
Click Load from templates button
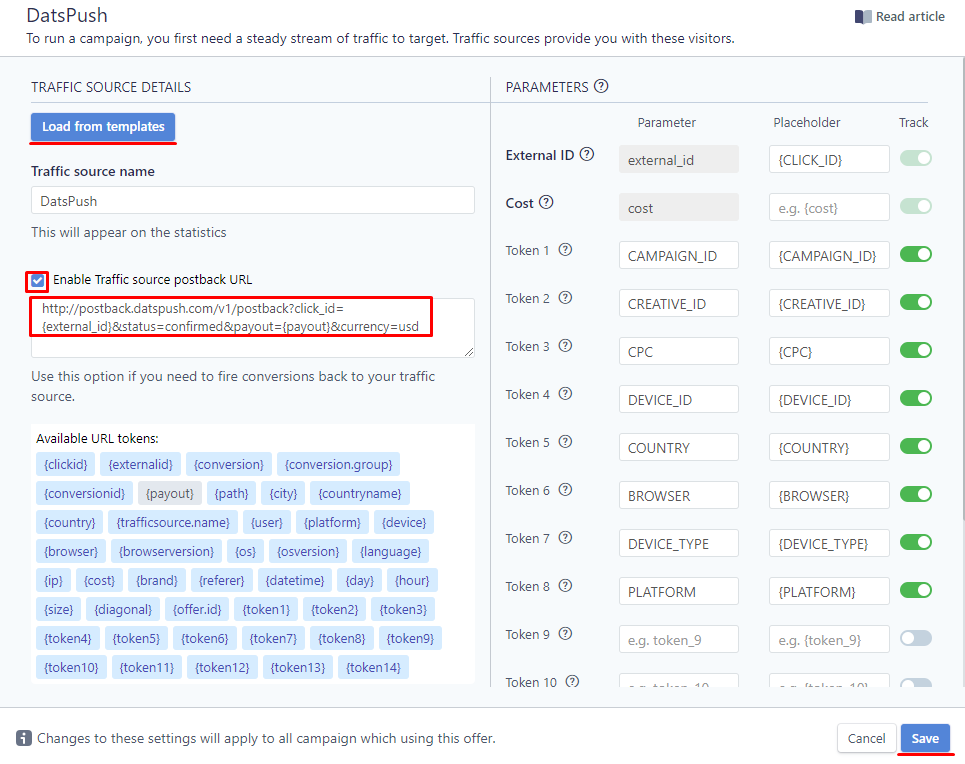click(x=103, y=127)
